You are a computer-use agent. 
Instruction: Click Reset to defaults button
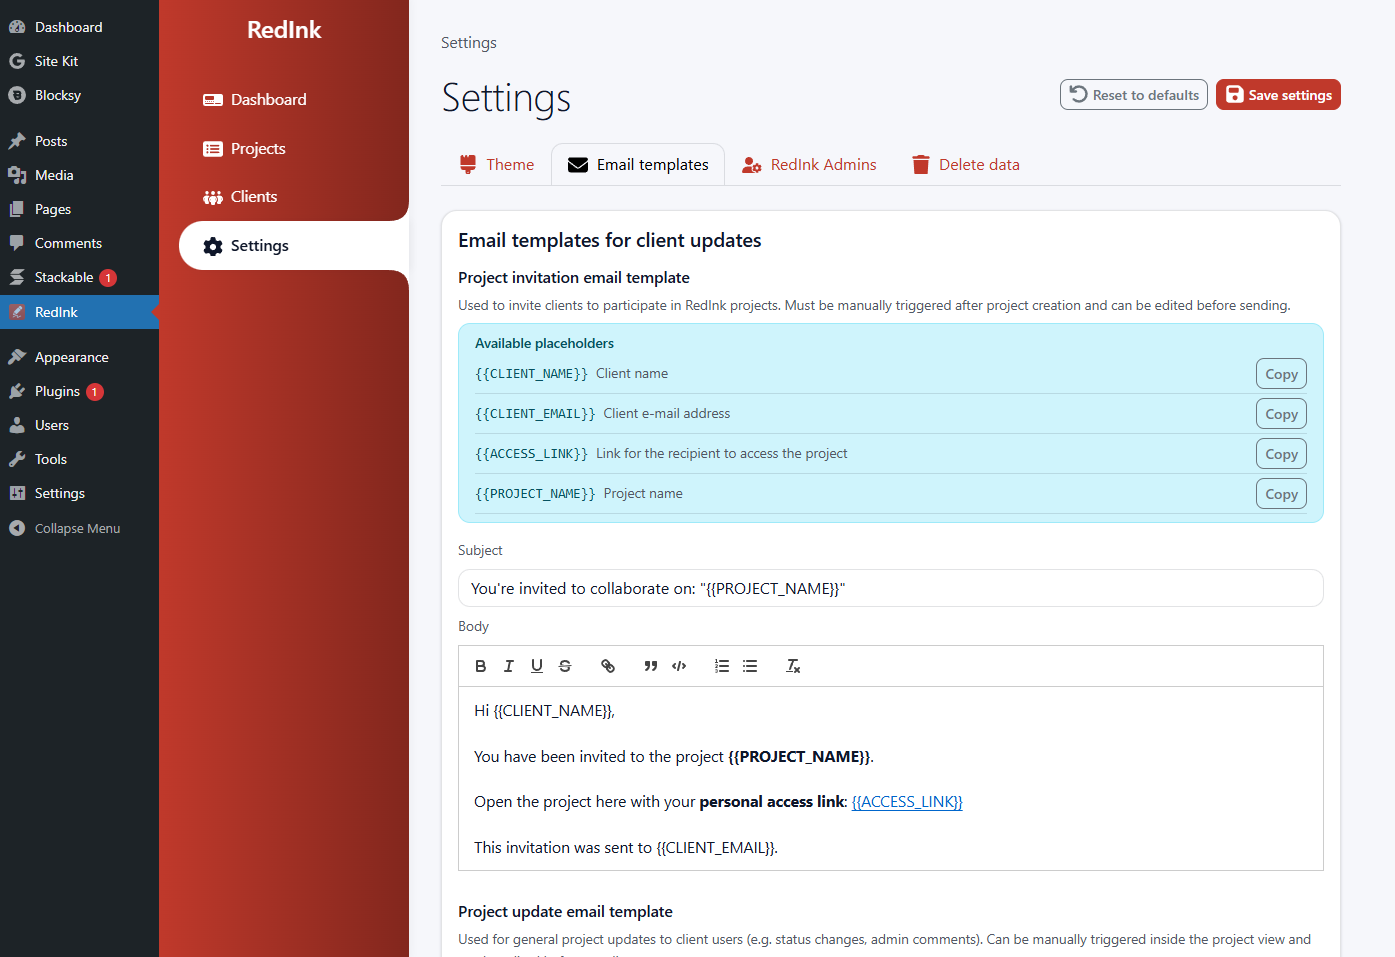[x=1134, y=95]
